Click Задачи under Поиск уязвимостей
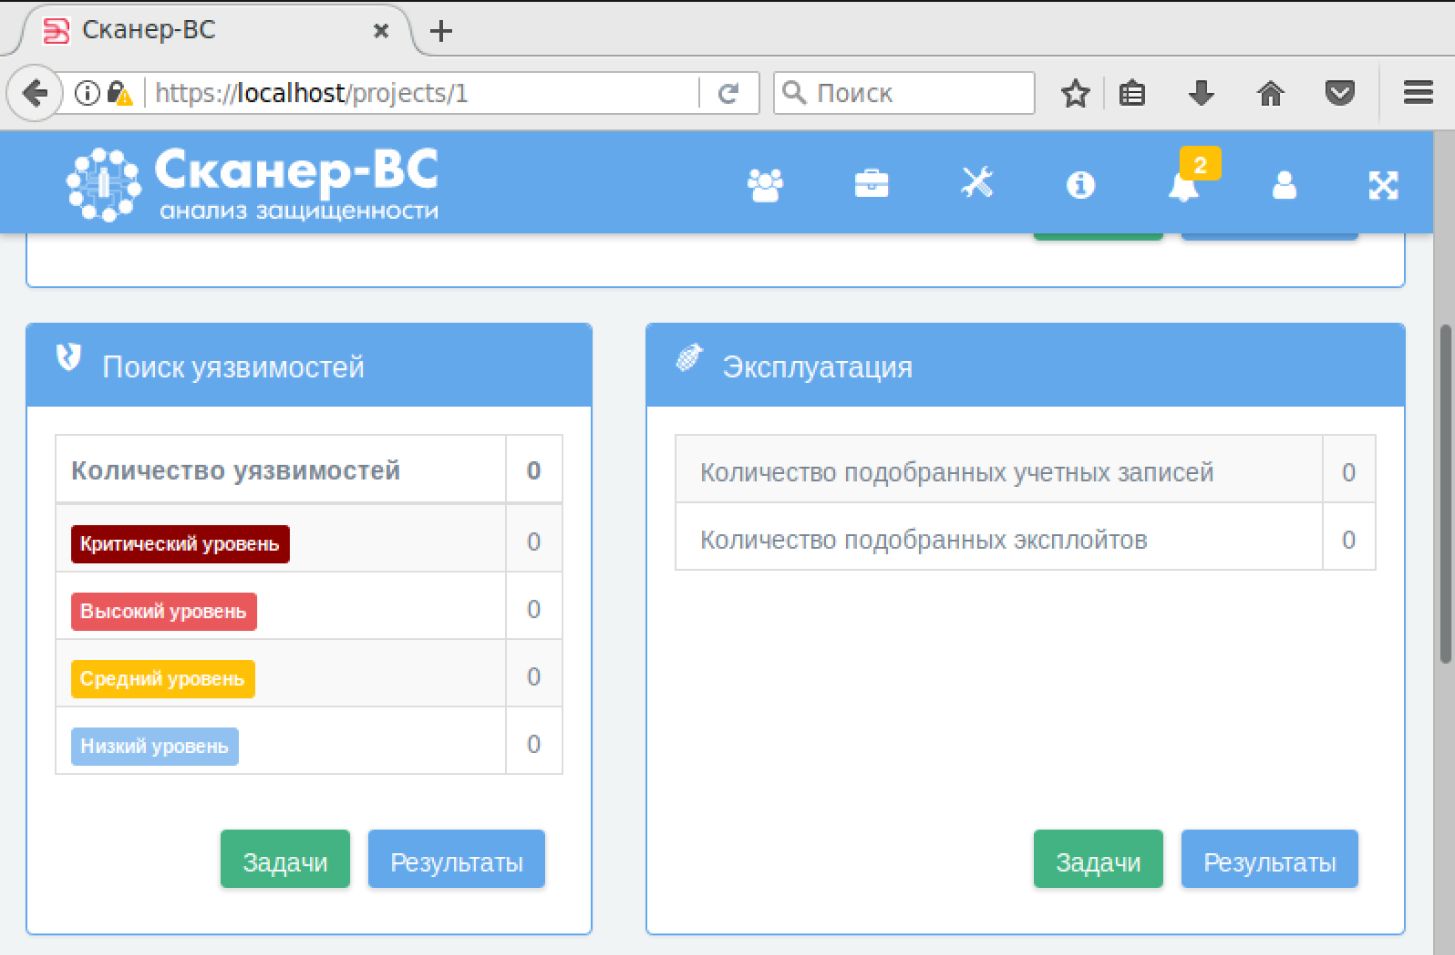Viewport: 1455px width, 955px height. (x=285, y=861)
